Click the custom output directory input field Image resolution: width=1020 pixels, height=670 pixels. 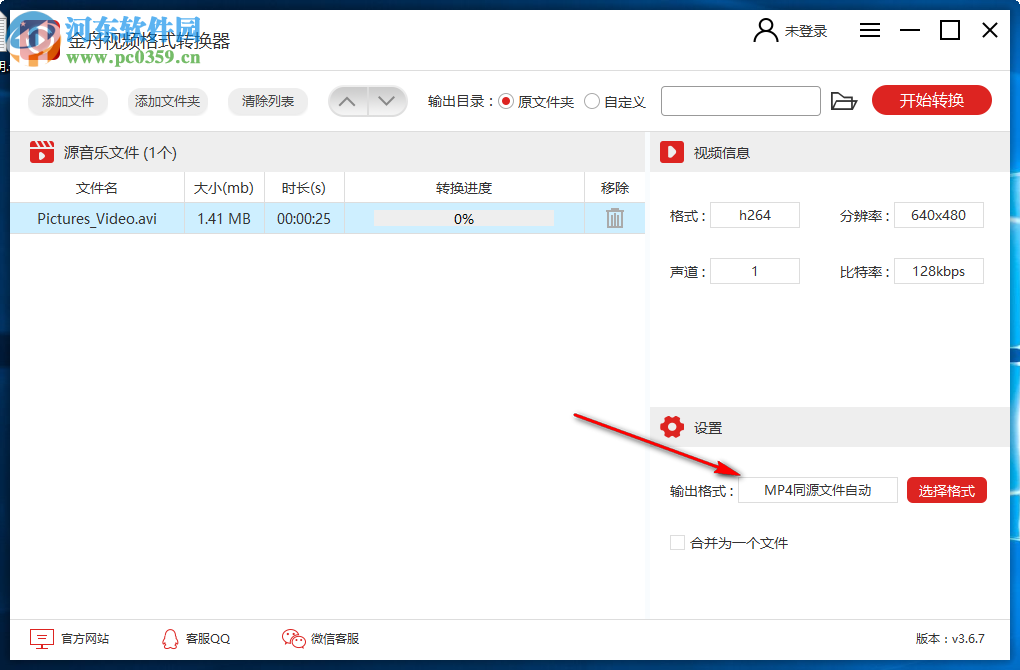tap(740, 101)
